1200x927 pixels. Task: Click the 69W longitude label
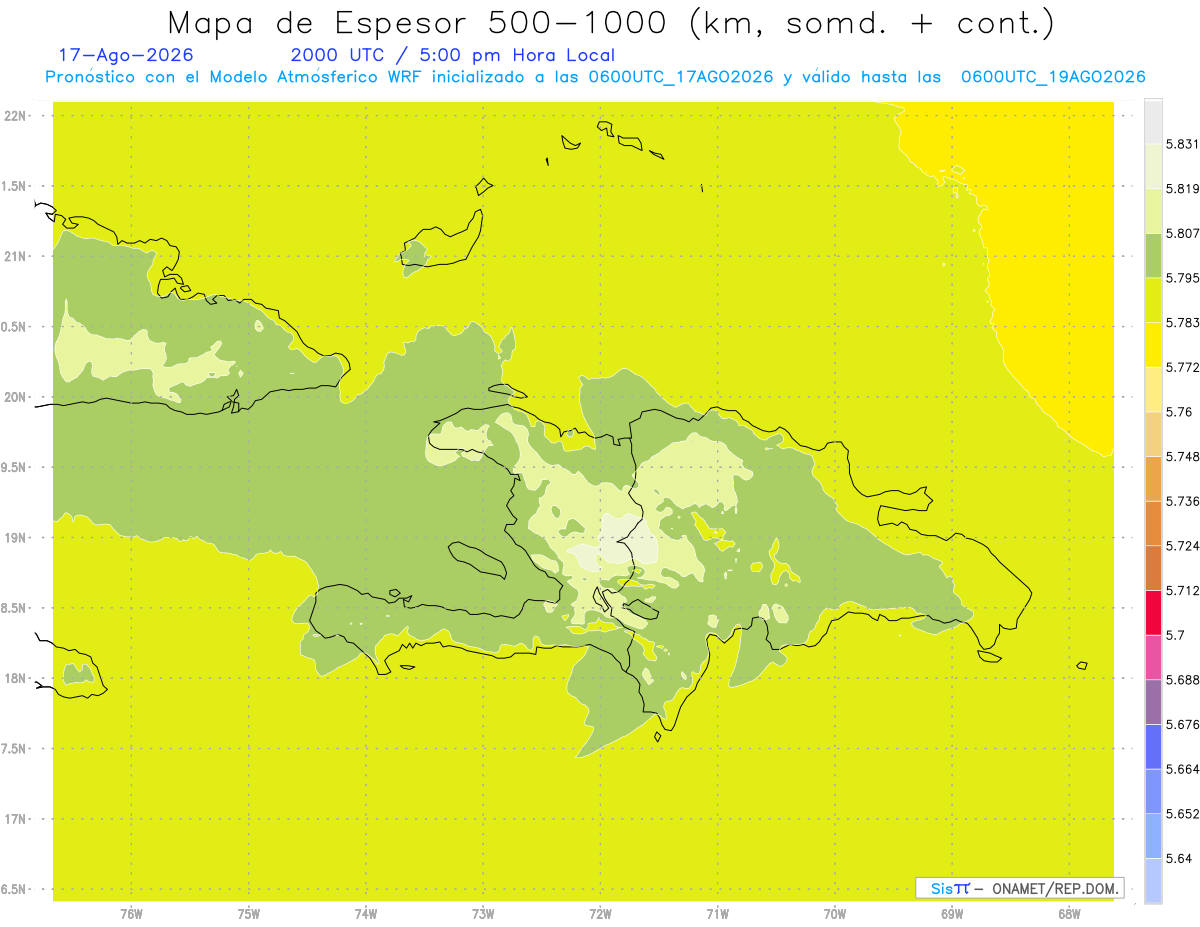coord(952,914)
